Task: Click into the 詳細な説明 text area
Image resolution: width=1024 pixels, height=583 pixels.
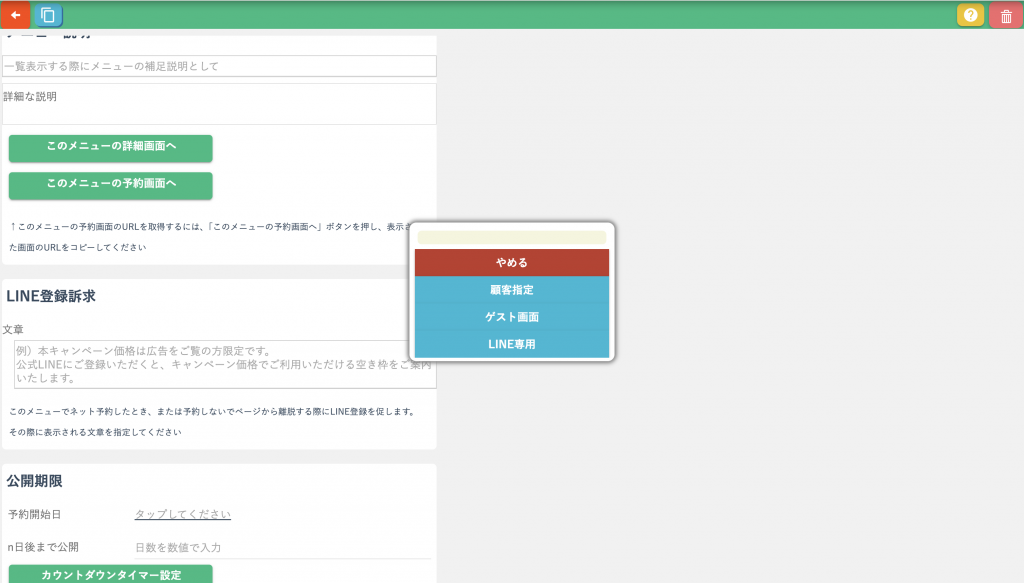Action: (x=219, y=110)
